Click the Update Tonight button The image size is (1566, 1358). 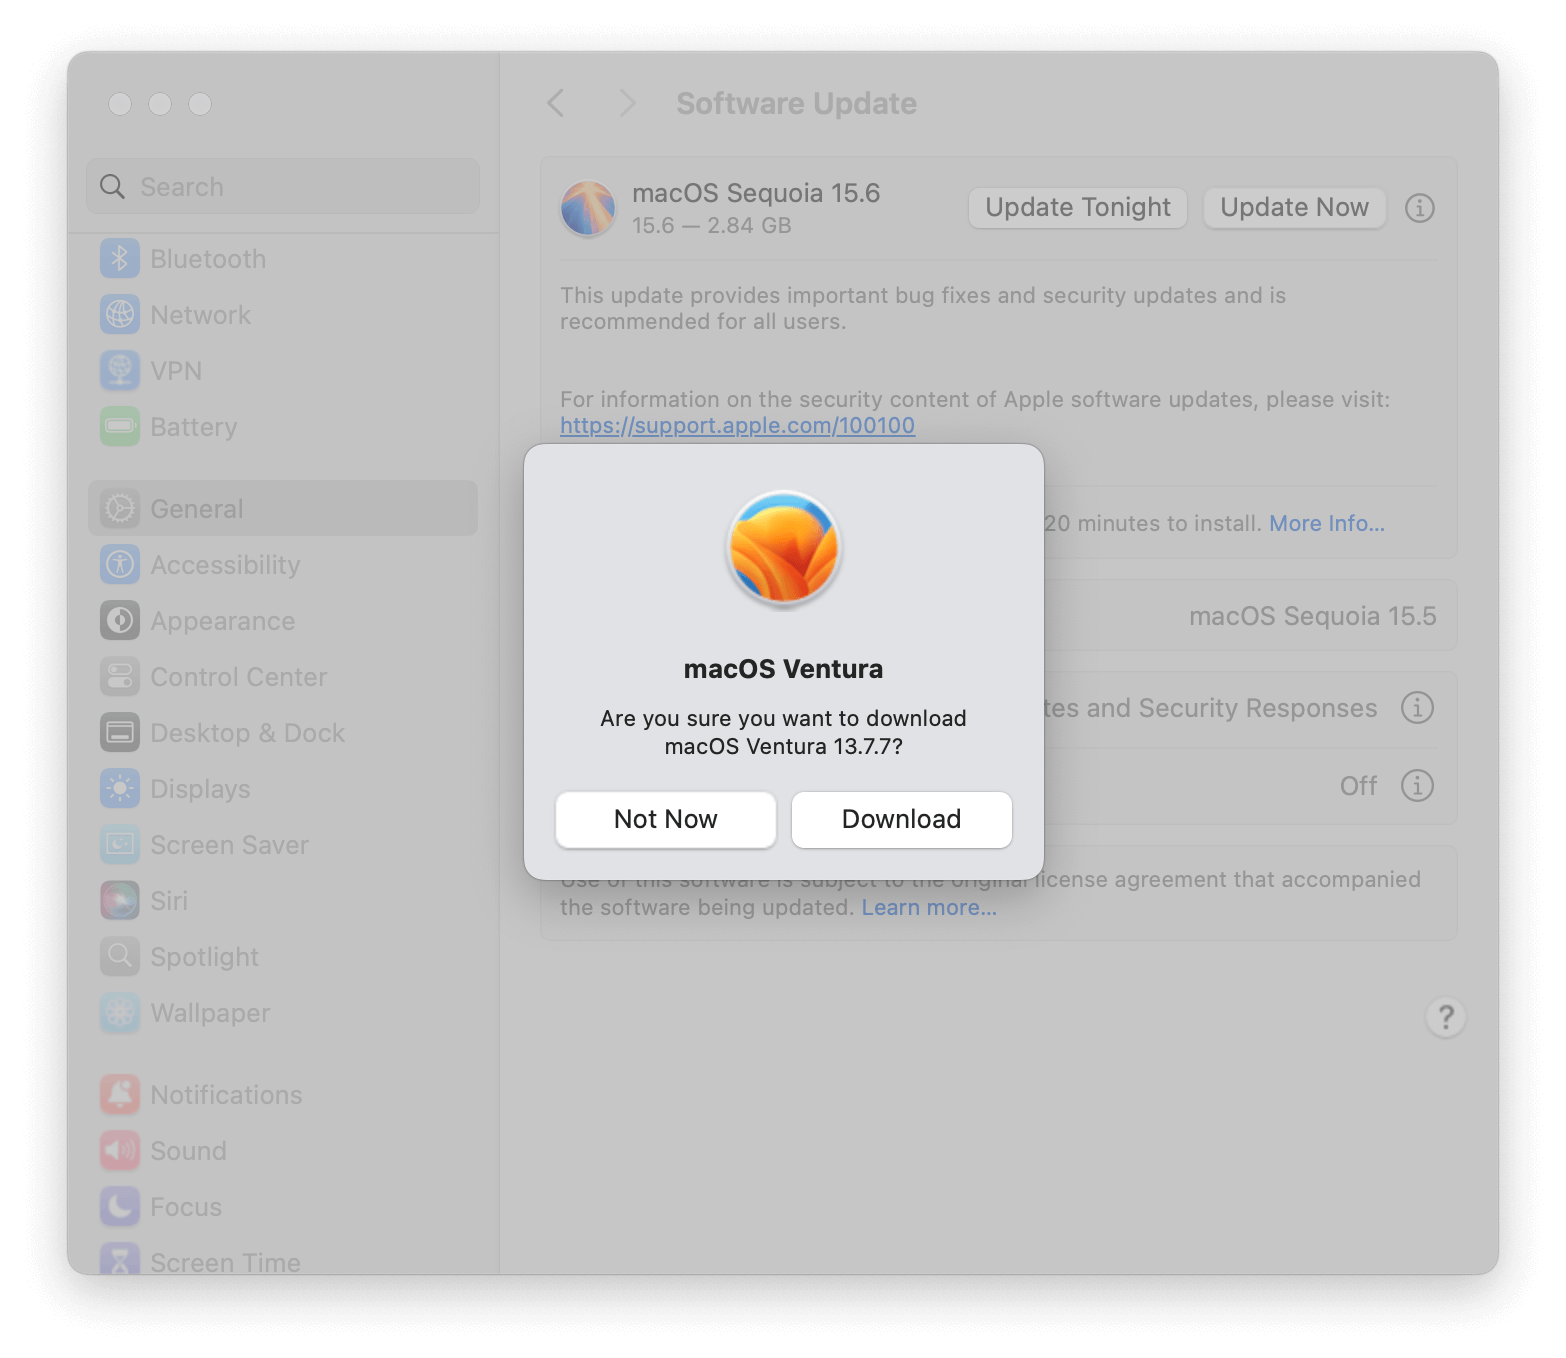1077,207
